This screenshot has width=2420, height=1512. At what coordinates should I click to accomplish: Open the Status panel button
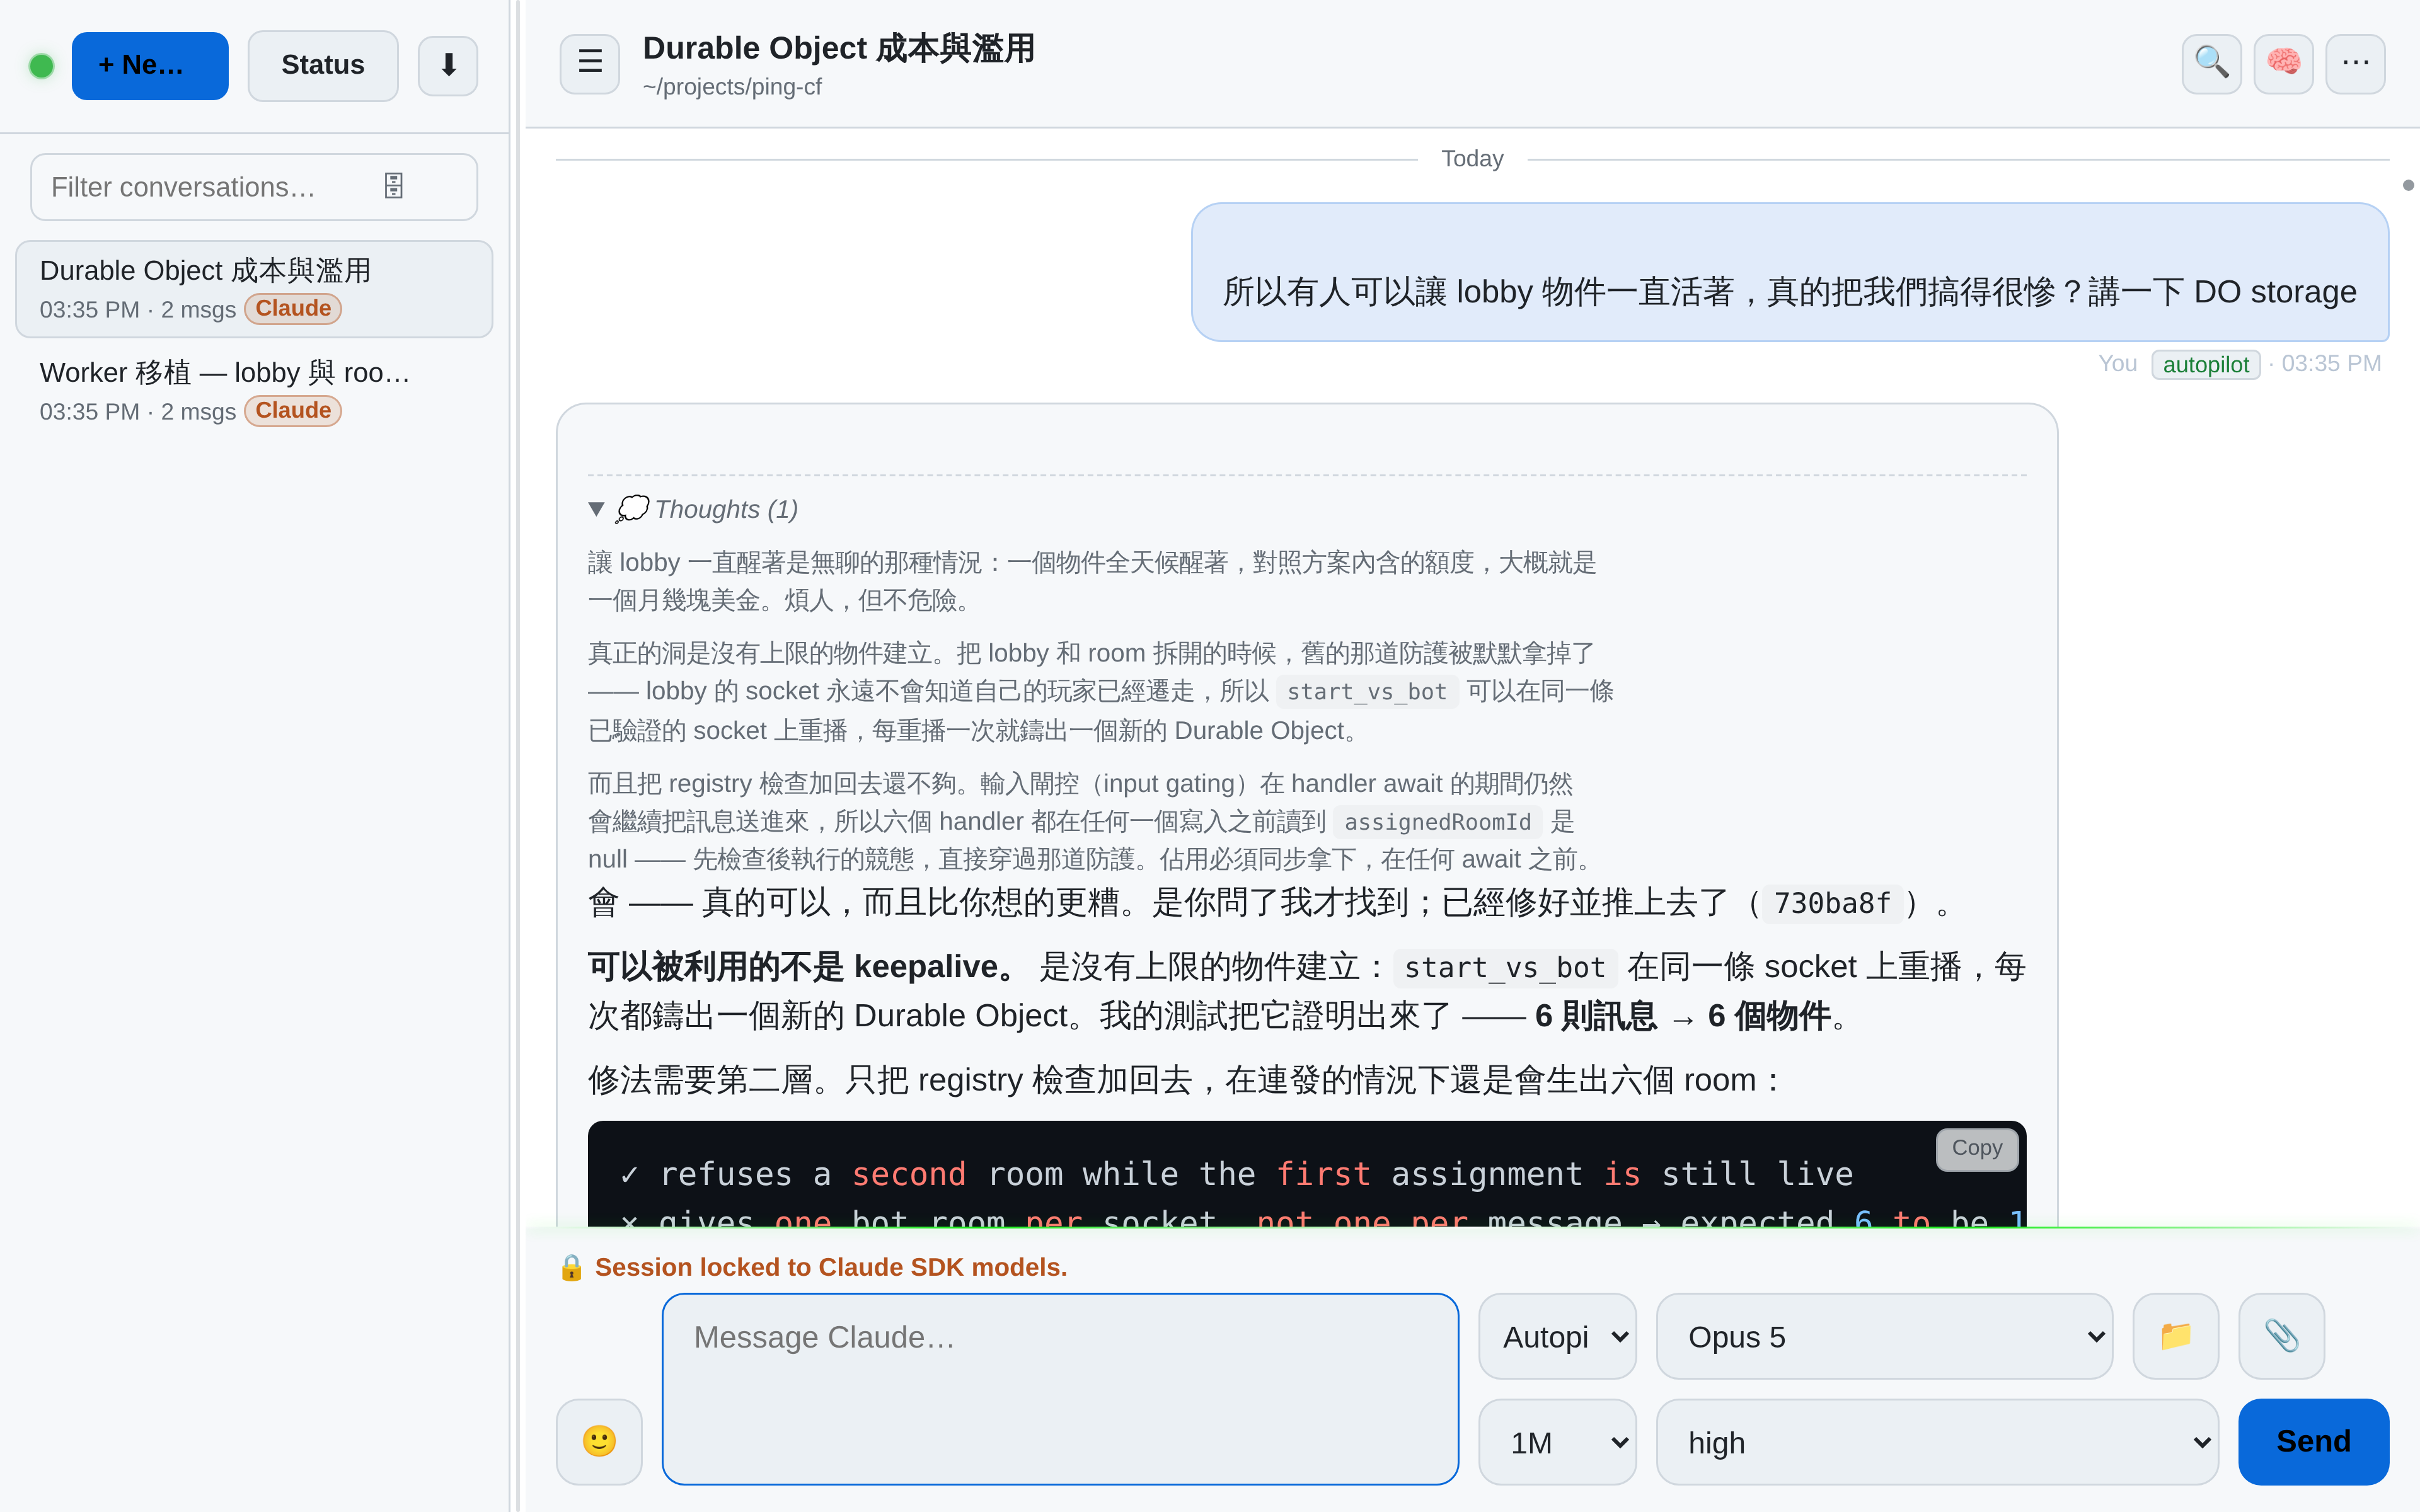323,66
